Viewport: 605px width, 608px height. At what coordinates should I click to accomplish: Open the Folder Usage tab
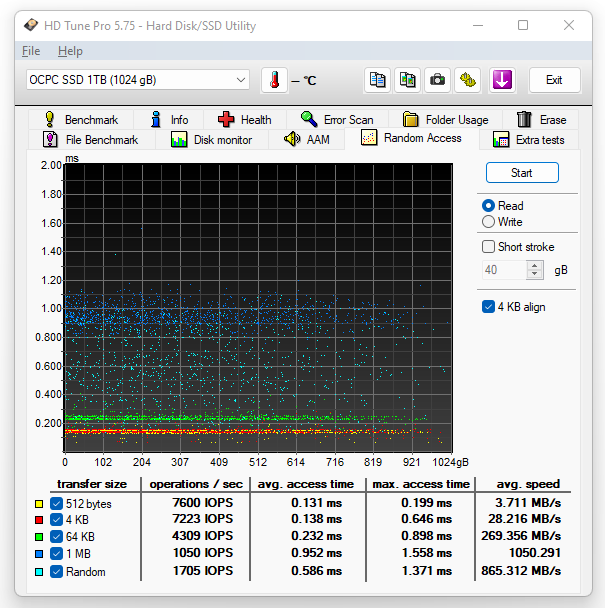pyautogui.click(x=446, y=119)
